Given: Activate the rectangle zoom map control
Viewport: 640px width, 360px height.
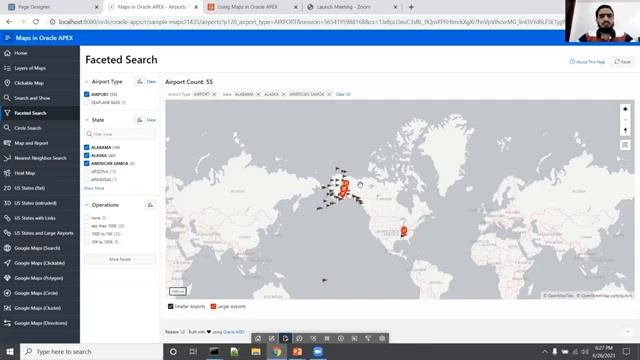Looking at the screenshot, I should [x=625, y=145].
